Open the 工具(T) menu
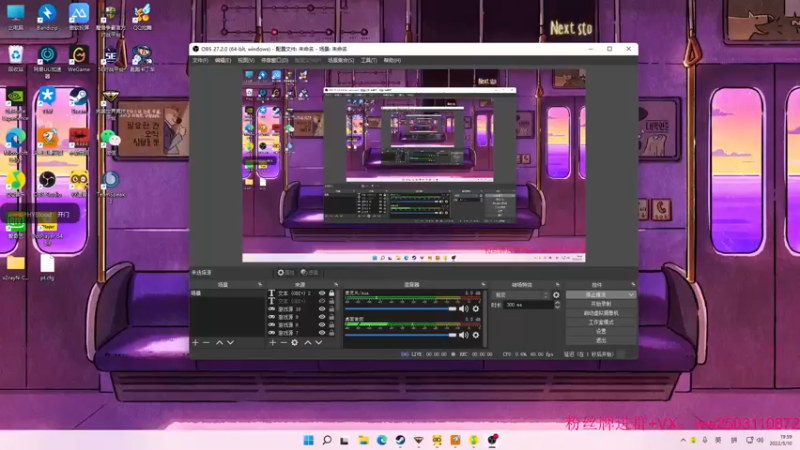 (368, 60)
